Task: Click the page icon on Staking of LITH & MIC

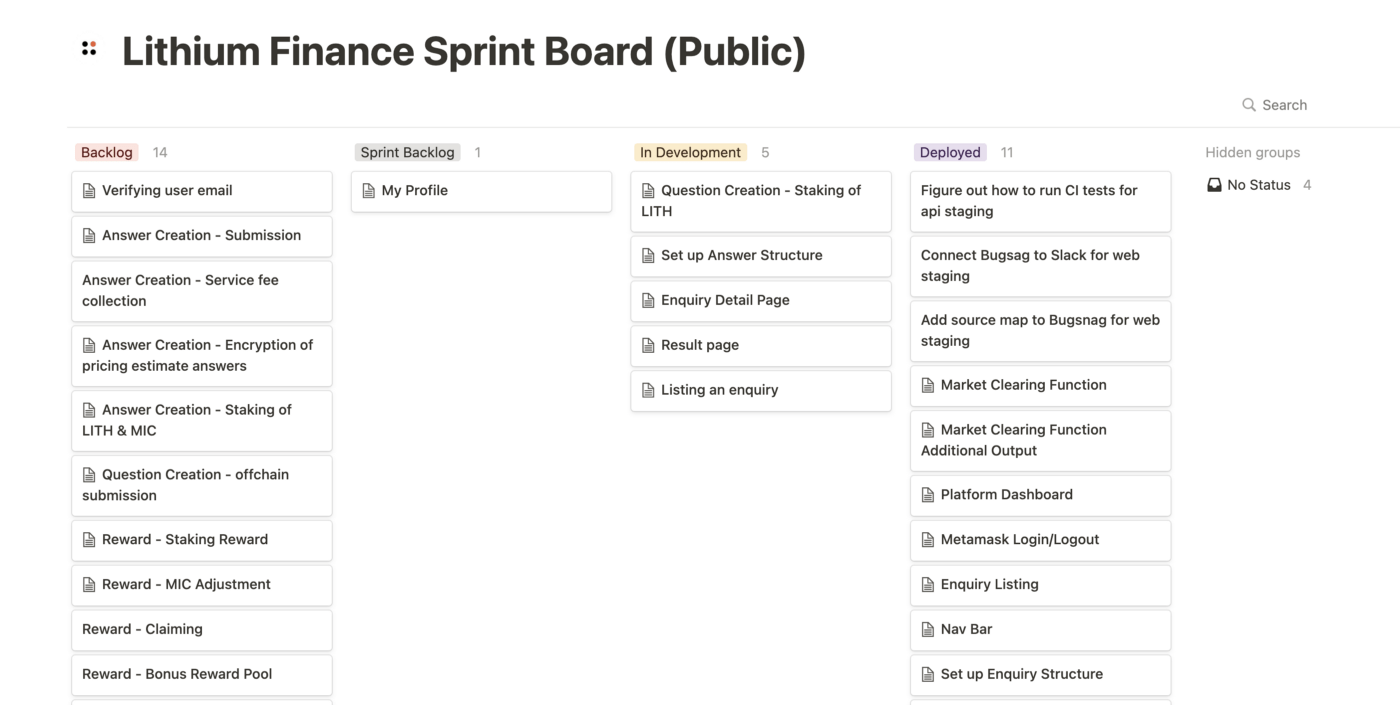Action: pyautogui.click(x=89, y=410)
